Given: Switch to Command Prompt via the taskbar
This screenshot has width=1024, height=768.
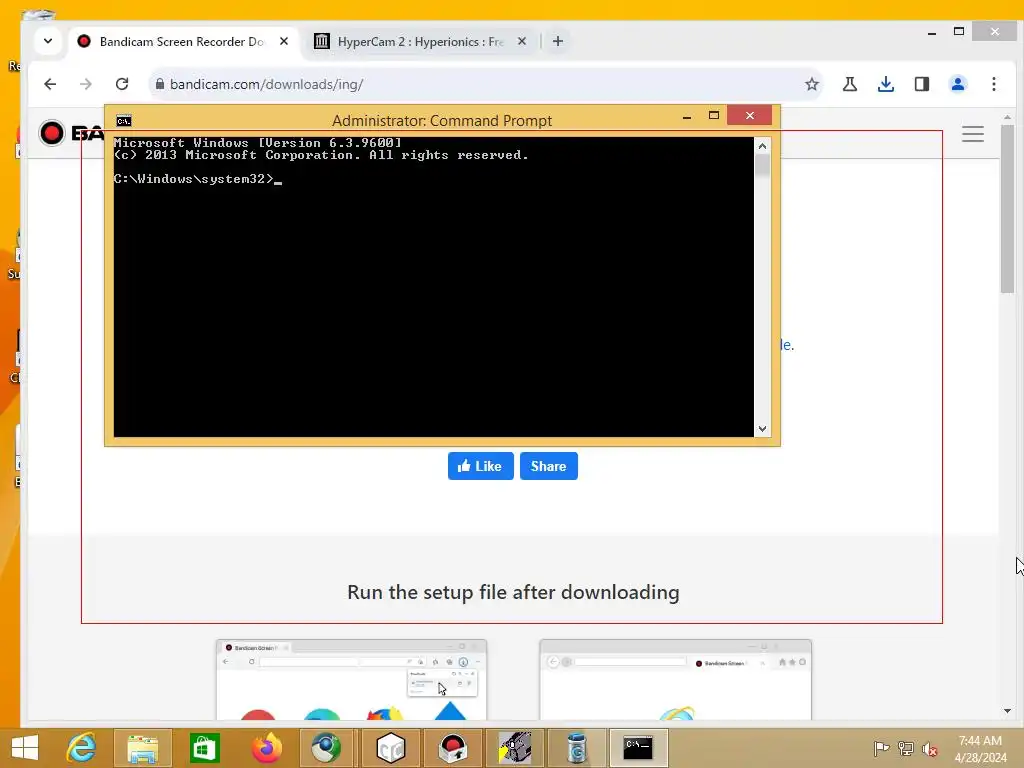Looking at the screenshot, I should [638, 748].
